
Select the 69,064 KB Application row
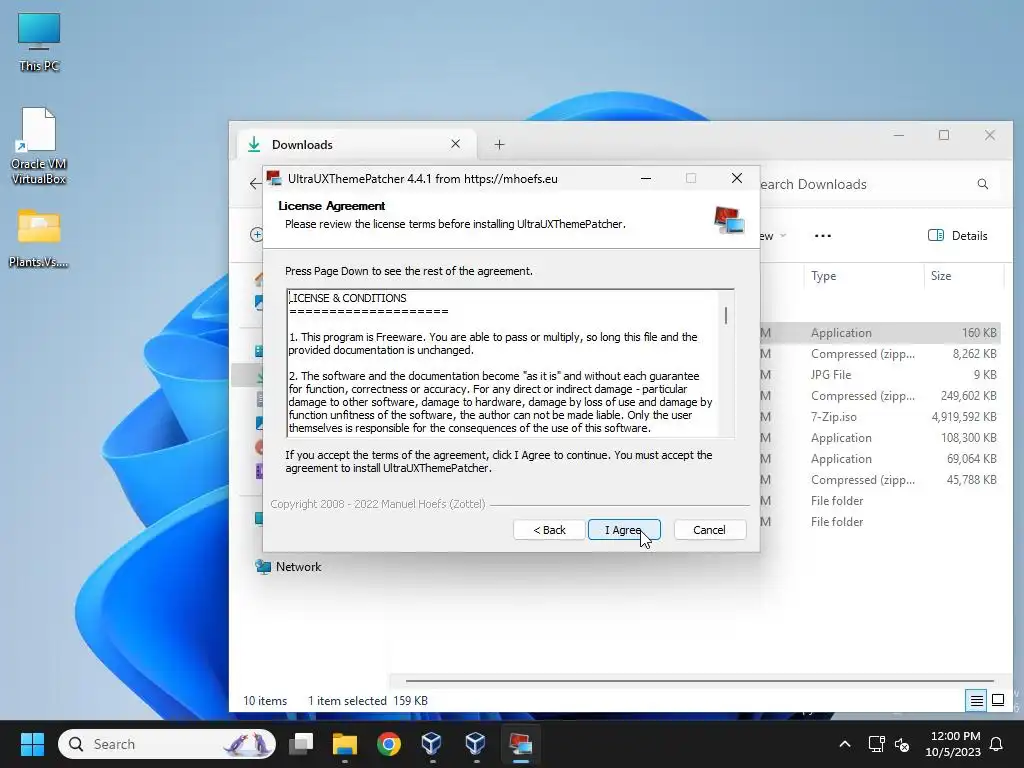pyautogui.click(x=882, y=458)
